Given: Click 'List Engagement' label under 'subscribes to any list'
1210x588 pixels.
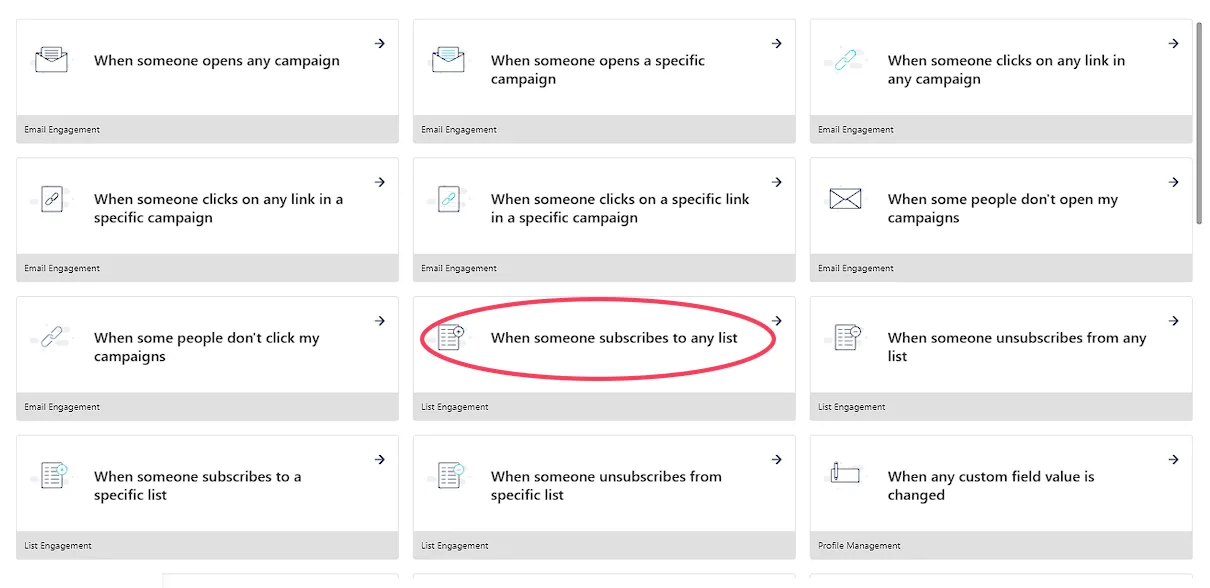Looking at the screenshot, I should pos(455,407).
